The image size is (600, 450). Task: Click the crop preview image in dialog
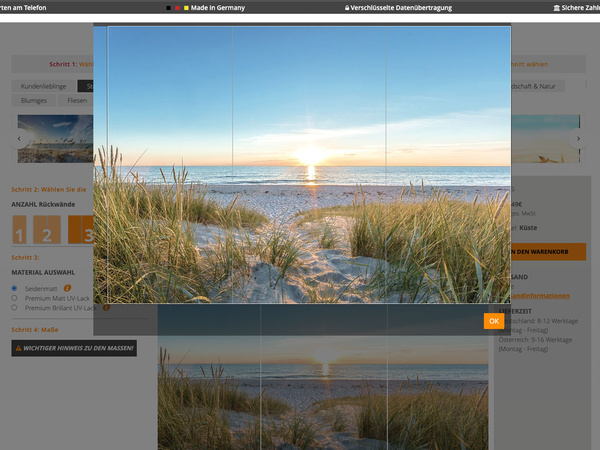click(x=302, y=165)
